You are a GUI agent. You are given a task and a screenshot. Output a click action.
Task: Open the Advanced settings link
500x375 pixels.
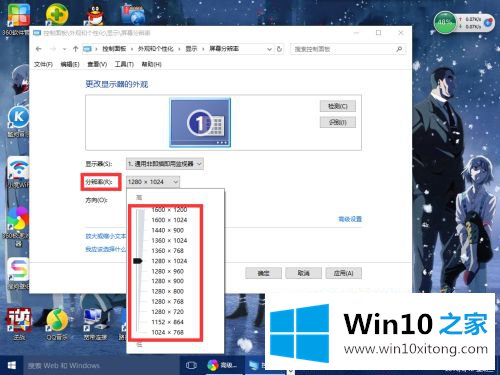click(x=350, y=219)
